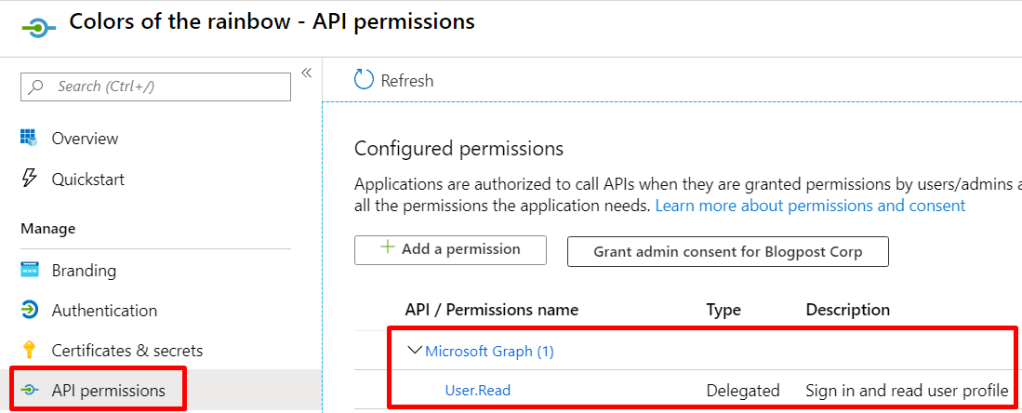This screenshot has width=1022, height=413.
Task: Collapse the Microsoft Graph row chevron
Action: (413, 351)
